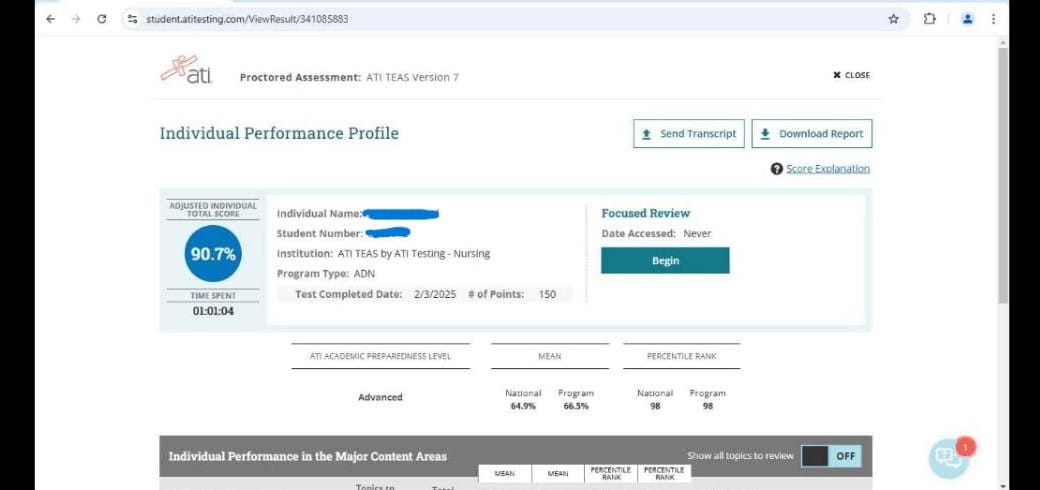
Task: Go back using browser back arrow
Action: pos(50,19)
